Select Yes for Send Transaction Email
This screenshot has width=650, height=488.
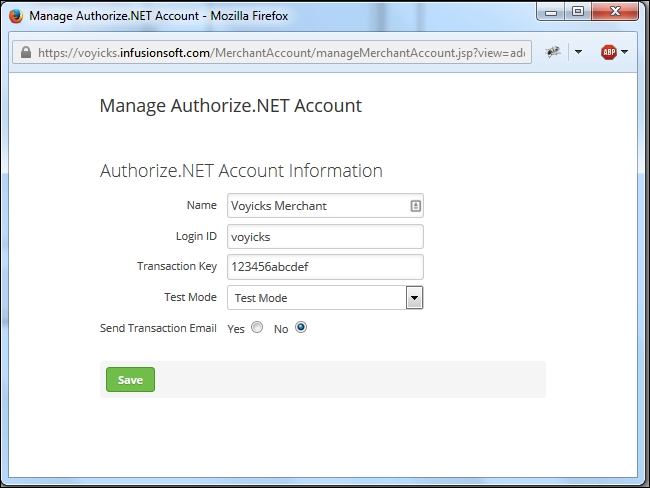257,328
